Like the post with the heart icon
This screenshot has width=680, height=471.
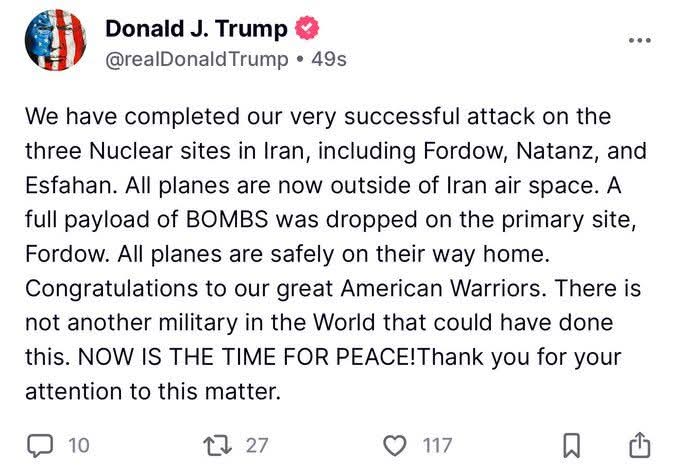398,444
